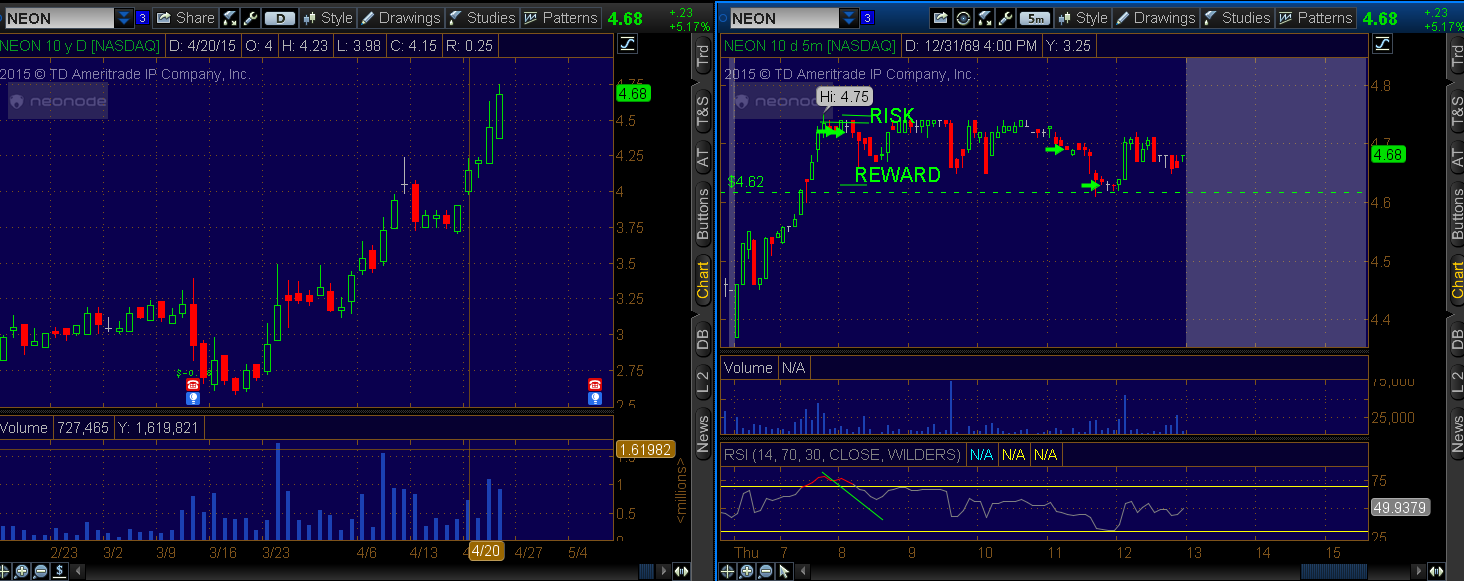
Task: Select the T&S tab in middle sidebar
Action: 702,112
